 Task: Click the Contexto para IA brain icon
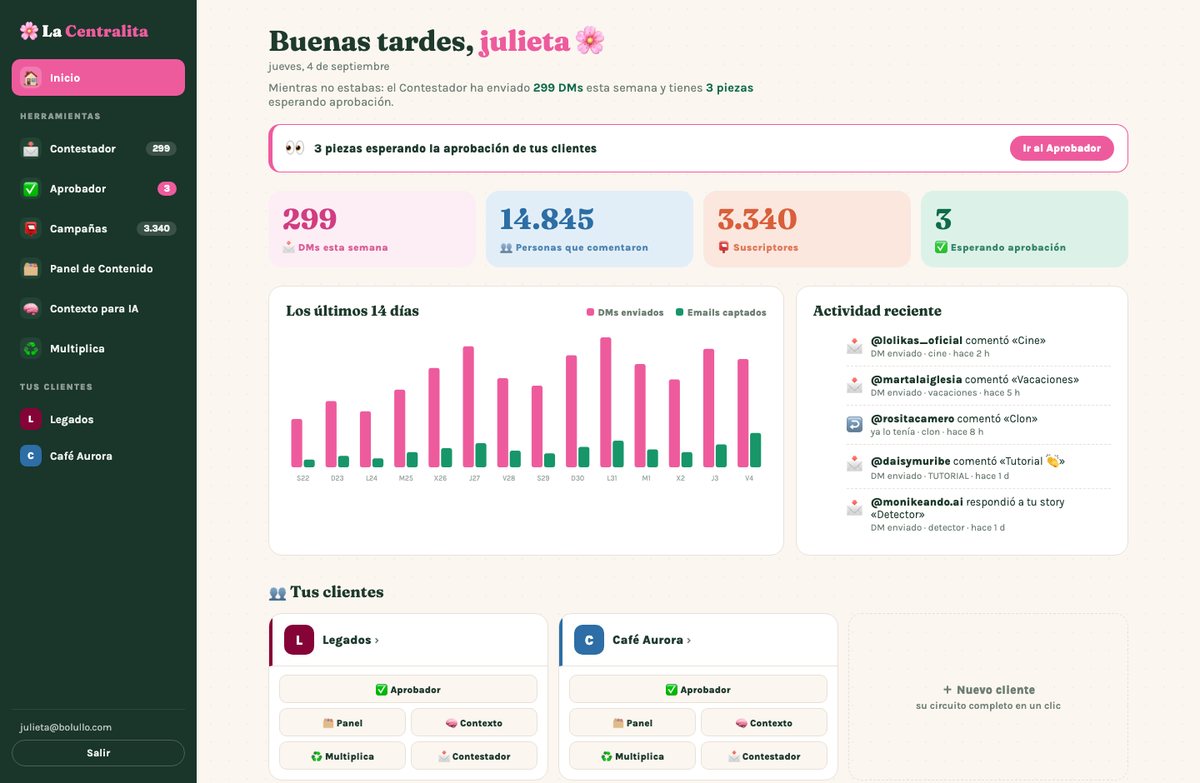(x=31, y=309)
